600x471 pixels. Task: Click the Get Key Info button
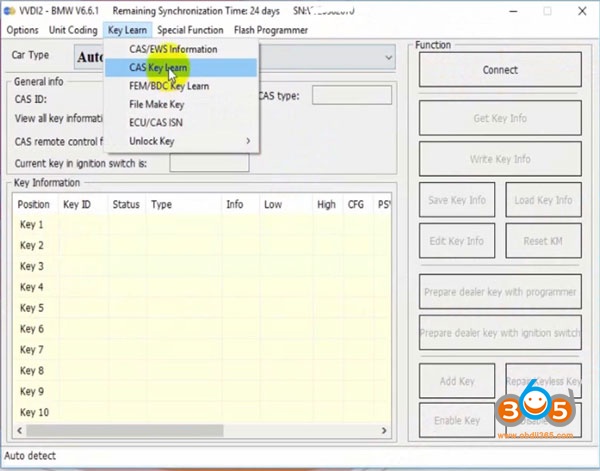click(x=500, y=118)
